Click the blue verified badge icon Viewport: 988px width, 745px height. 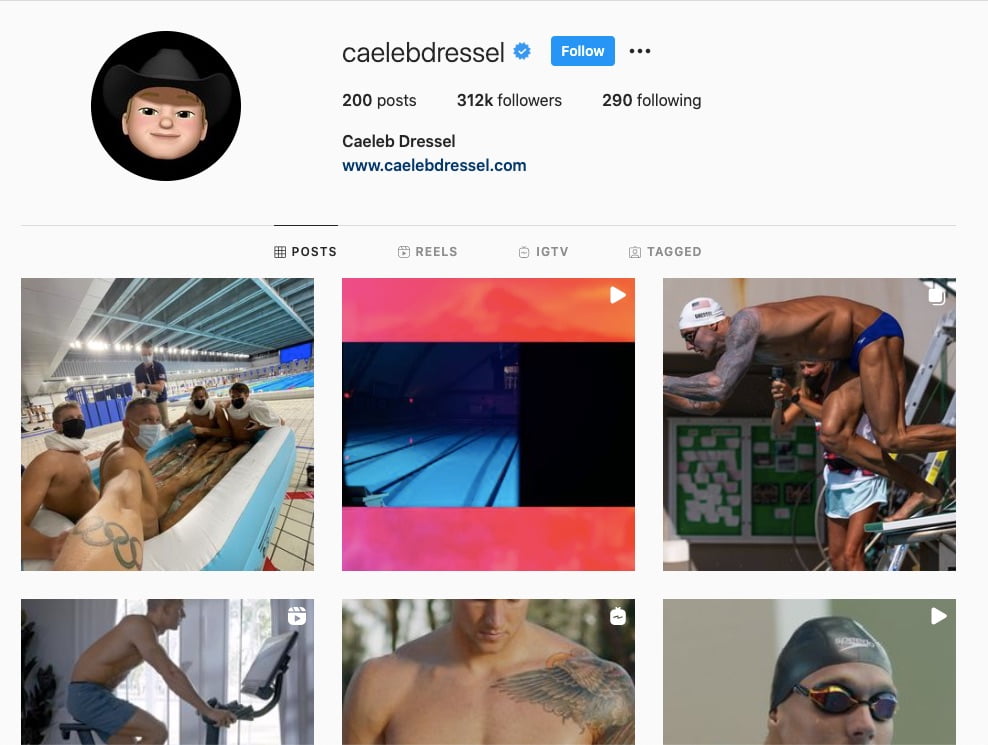(x=522, y=51)
